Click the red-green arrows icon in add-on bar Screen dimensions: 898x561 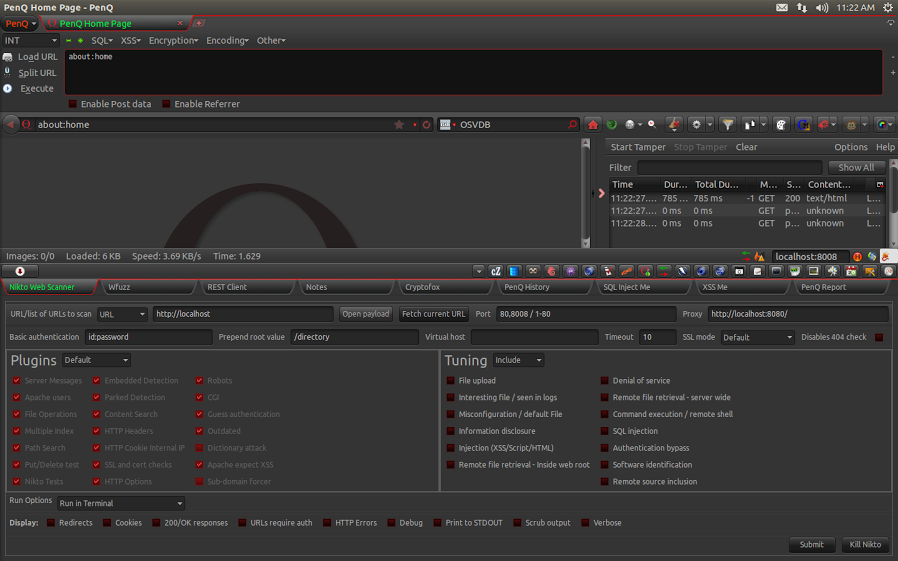[x=664, y=271]
